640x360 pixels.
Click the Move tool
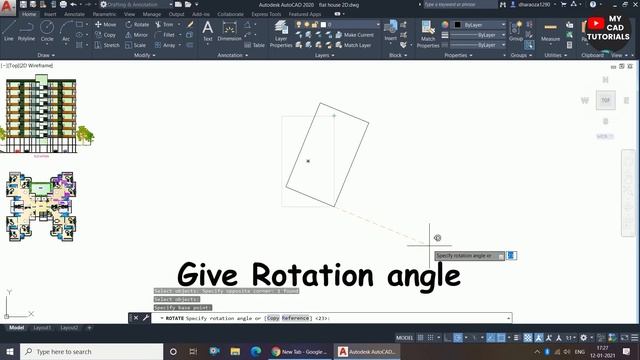pos(105,24)
